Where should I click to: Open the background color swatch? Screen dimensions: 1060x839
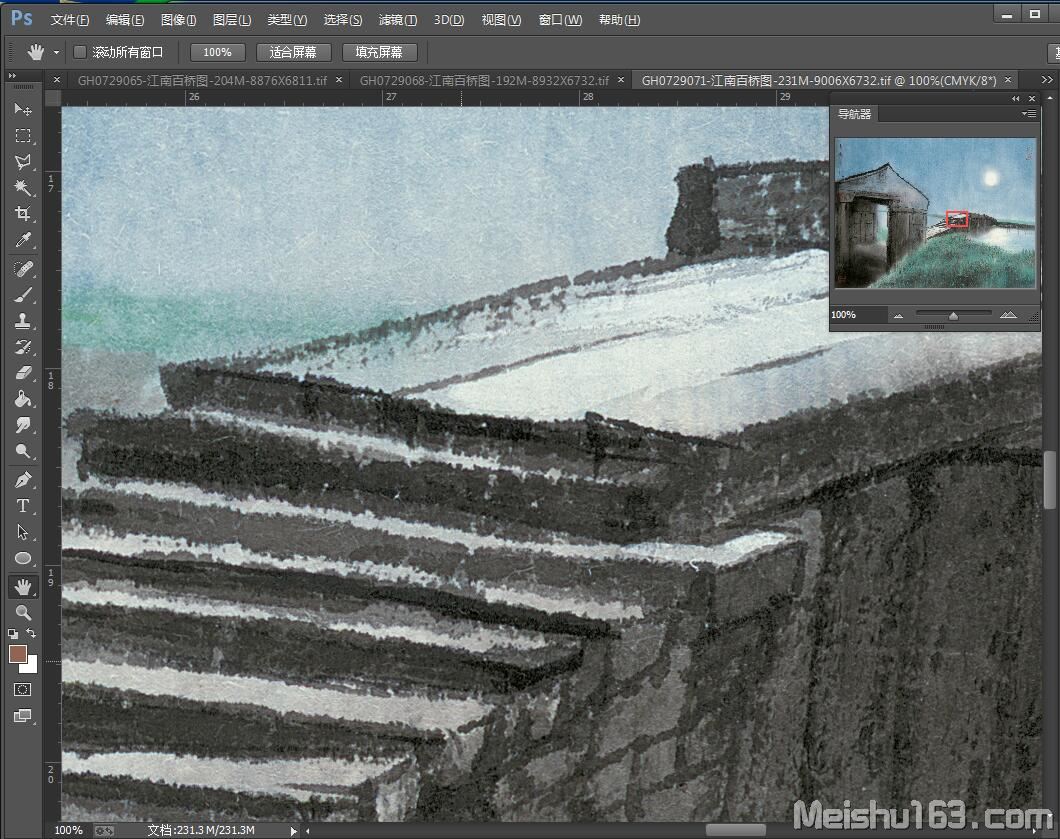point(31,665)
